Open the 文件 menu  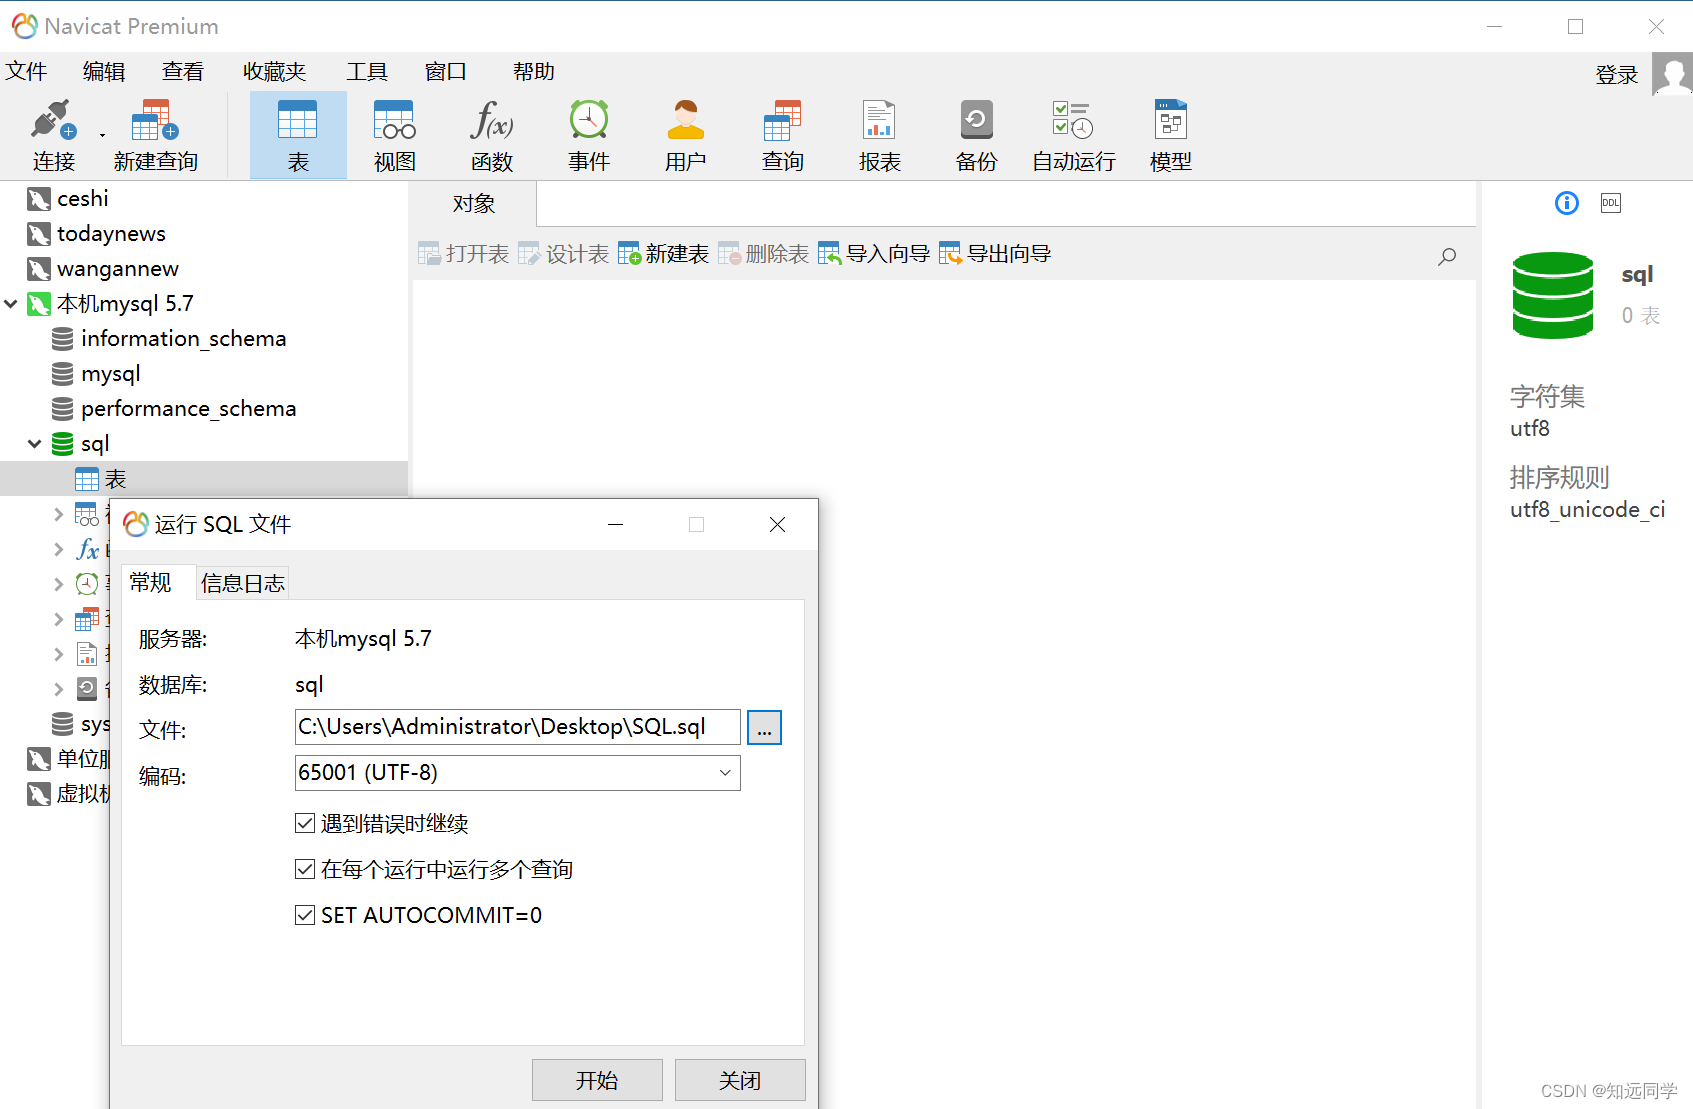[26, 72]
